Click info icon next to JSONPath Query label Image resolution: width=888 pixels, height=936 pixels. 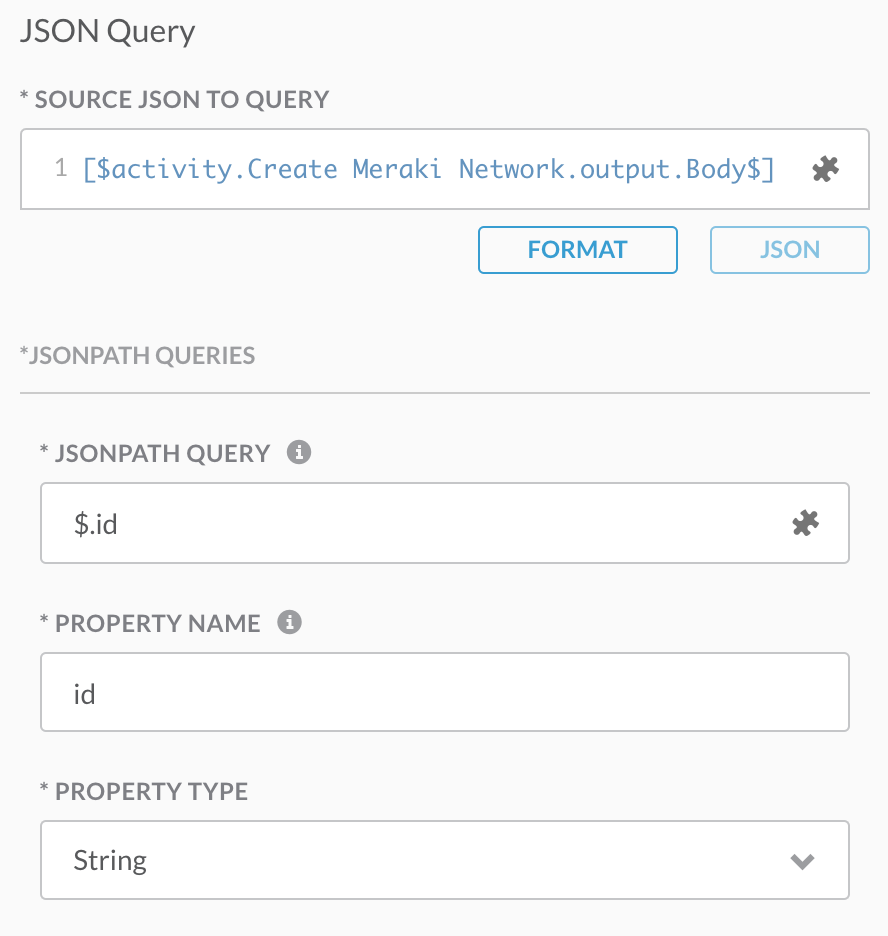[298, 452]
